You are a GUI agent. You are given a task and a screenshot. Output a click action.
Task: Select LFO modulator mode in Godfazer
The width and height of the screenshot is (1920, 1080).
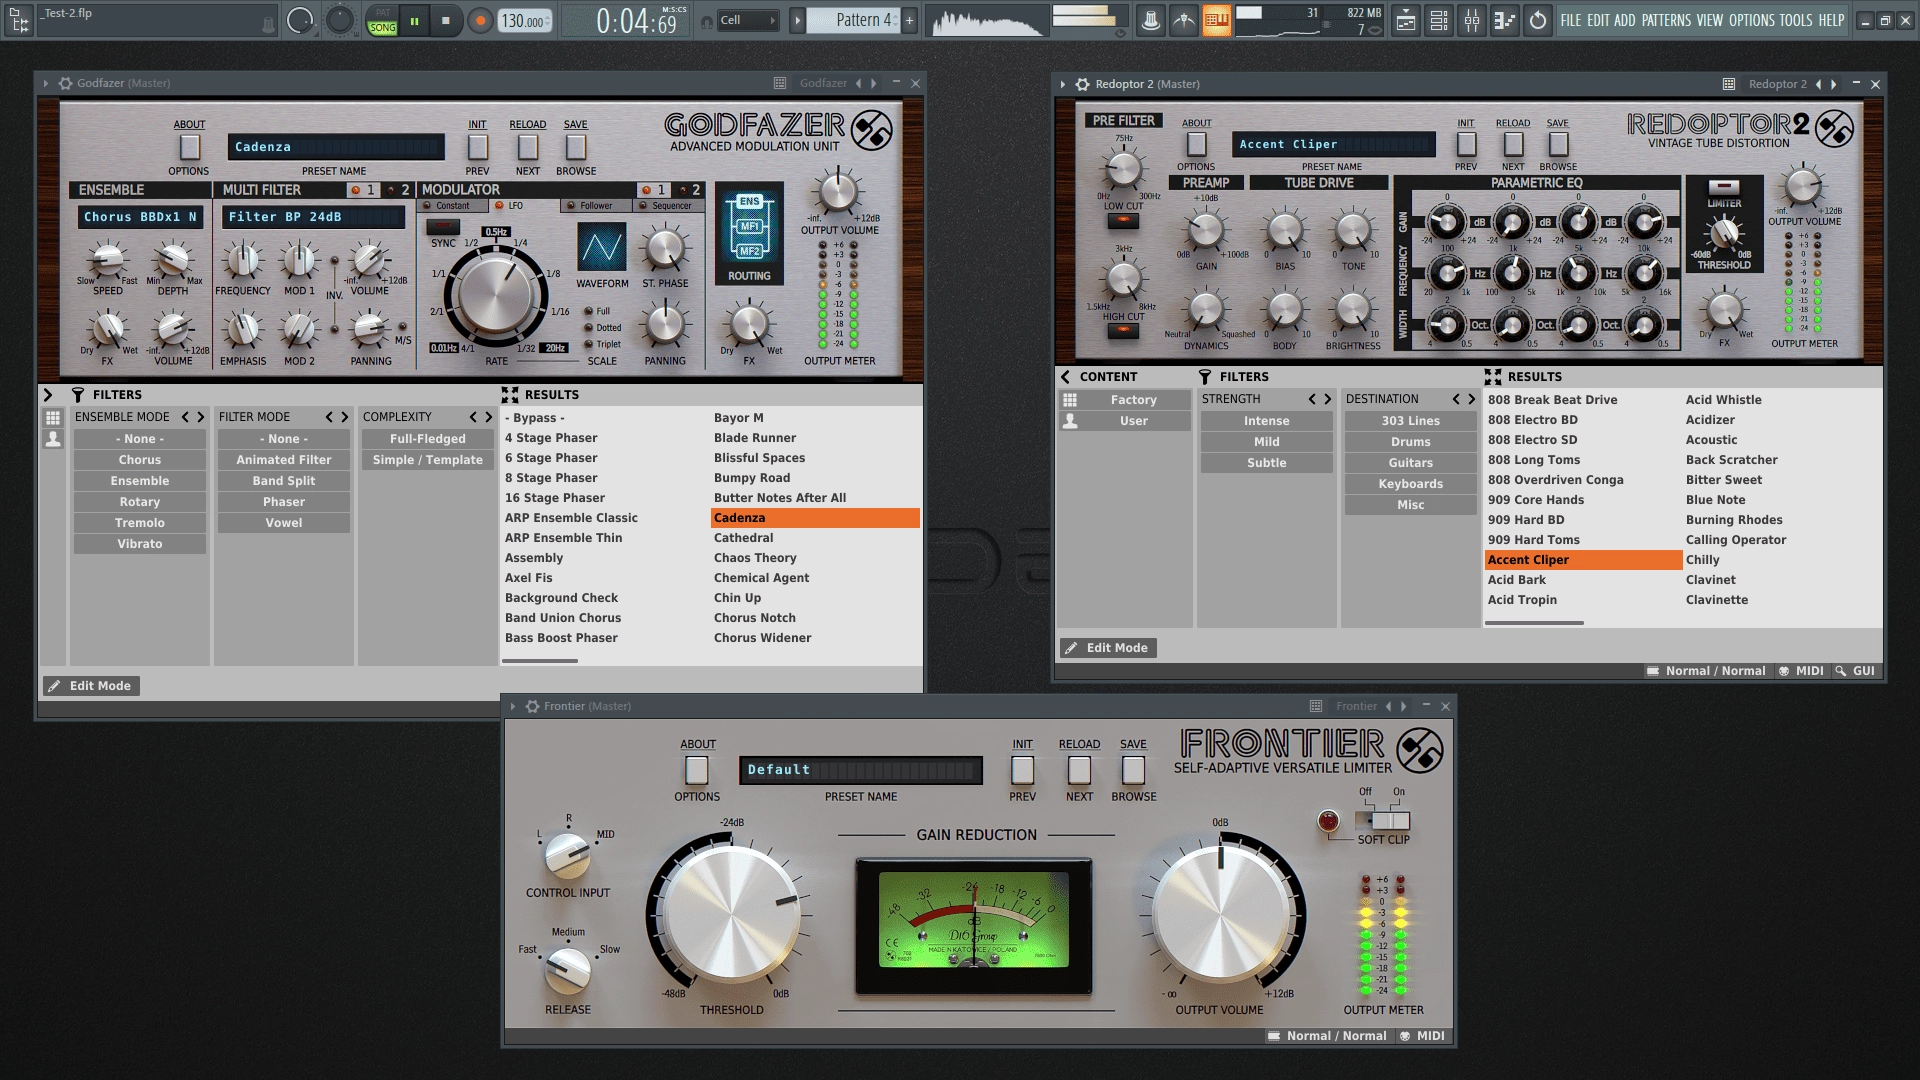[x=508, y=206]
